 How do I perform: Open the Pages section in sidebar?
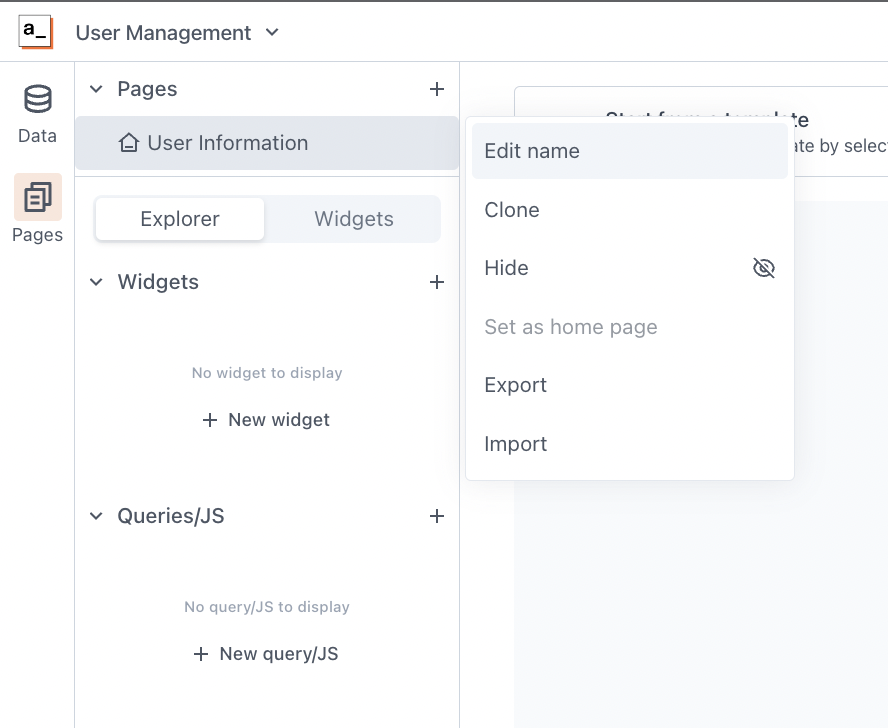point(37,210)
